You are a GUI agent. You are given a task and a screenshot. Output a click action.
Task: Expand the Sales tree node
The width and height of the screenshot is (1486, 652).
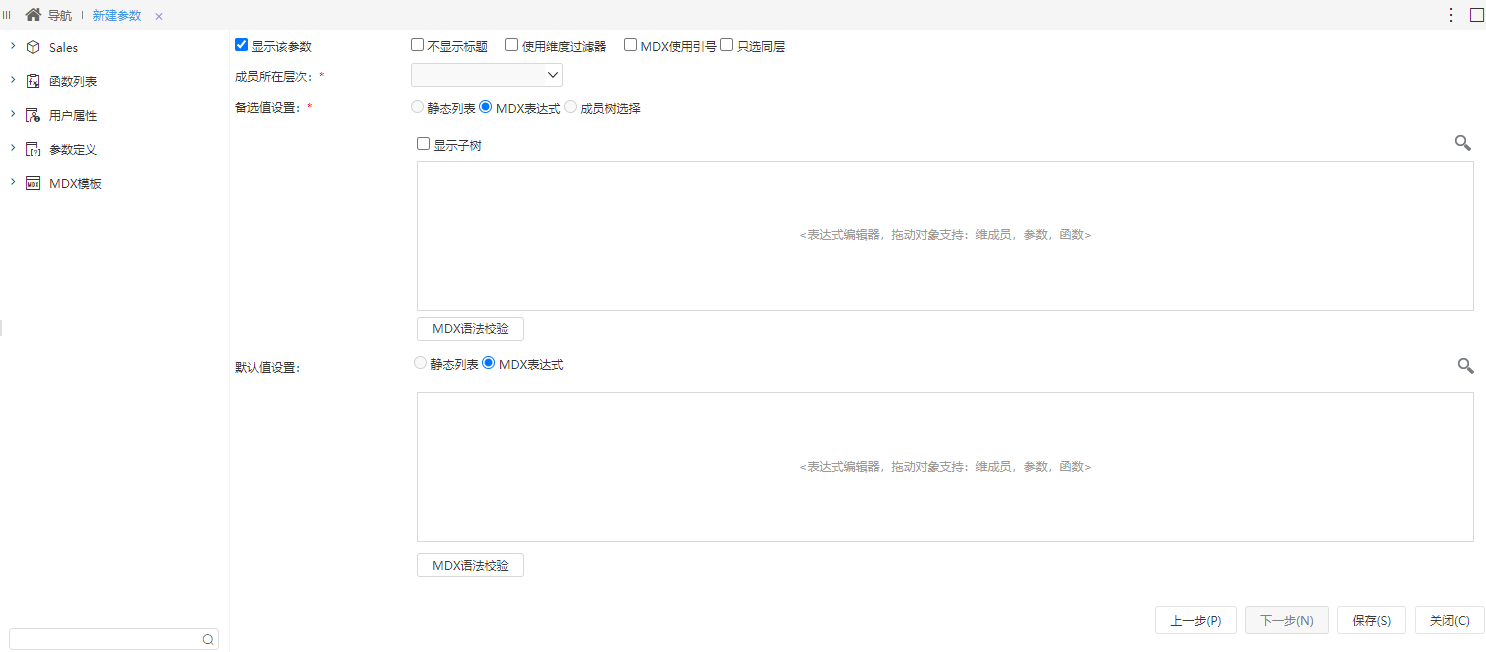click(x=12, y=46)
